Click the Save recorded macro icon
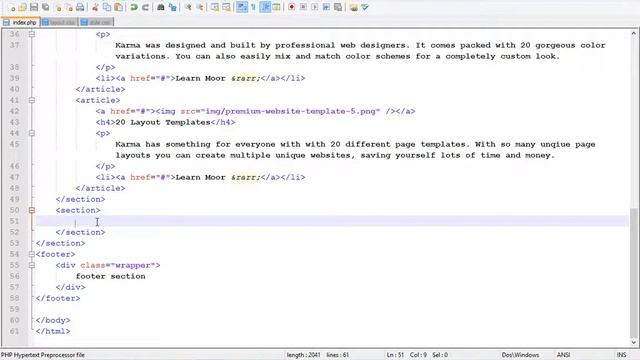640x360 pixels. tap(338, 7)
